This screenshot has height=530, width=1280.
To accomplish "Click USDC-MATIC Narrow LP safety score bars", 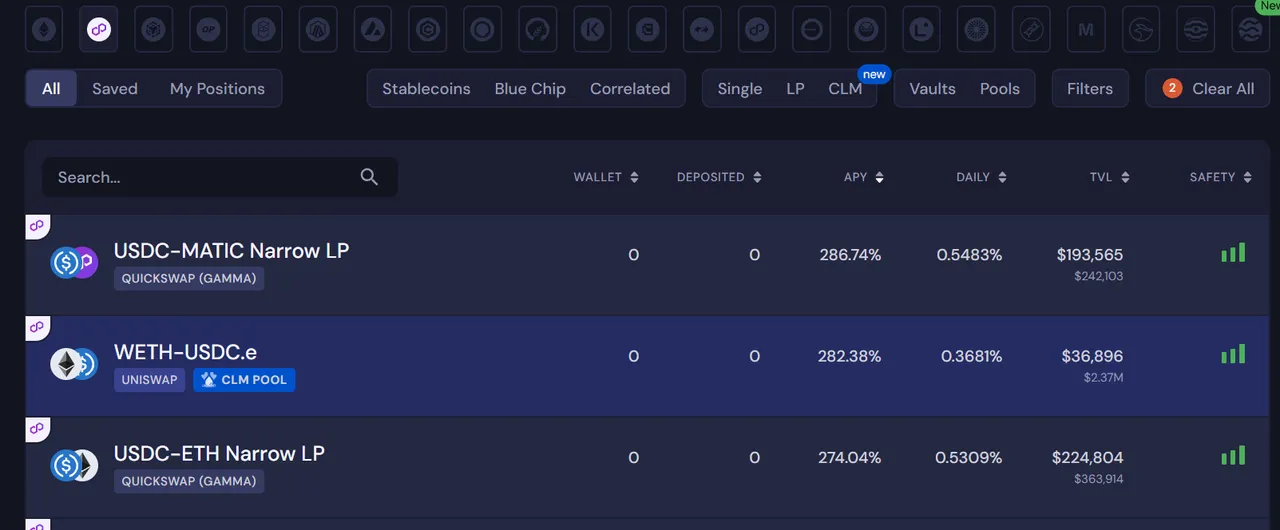I will click(x=1233, y=253).
